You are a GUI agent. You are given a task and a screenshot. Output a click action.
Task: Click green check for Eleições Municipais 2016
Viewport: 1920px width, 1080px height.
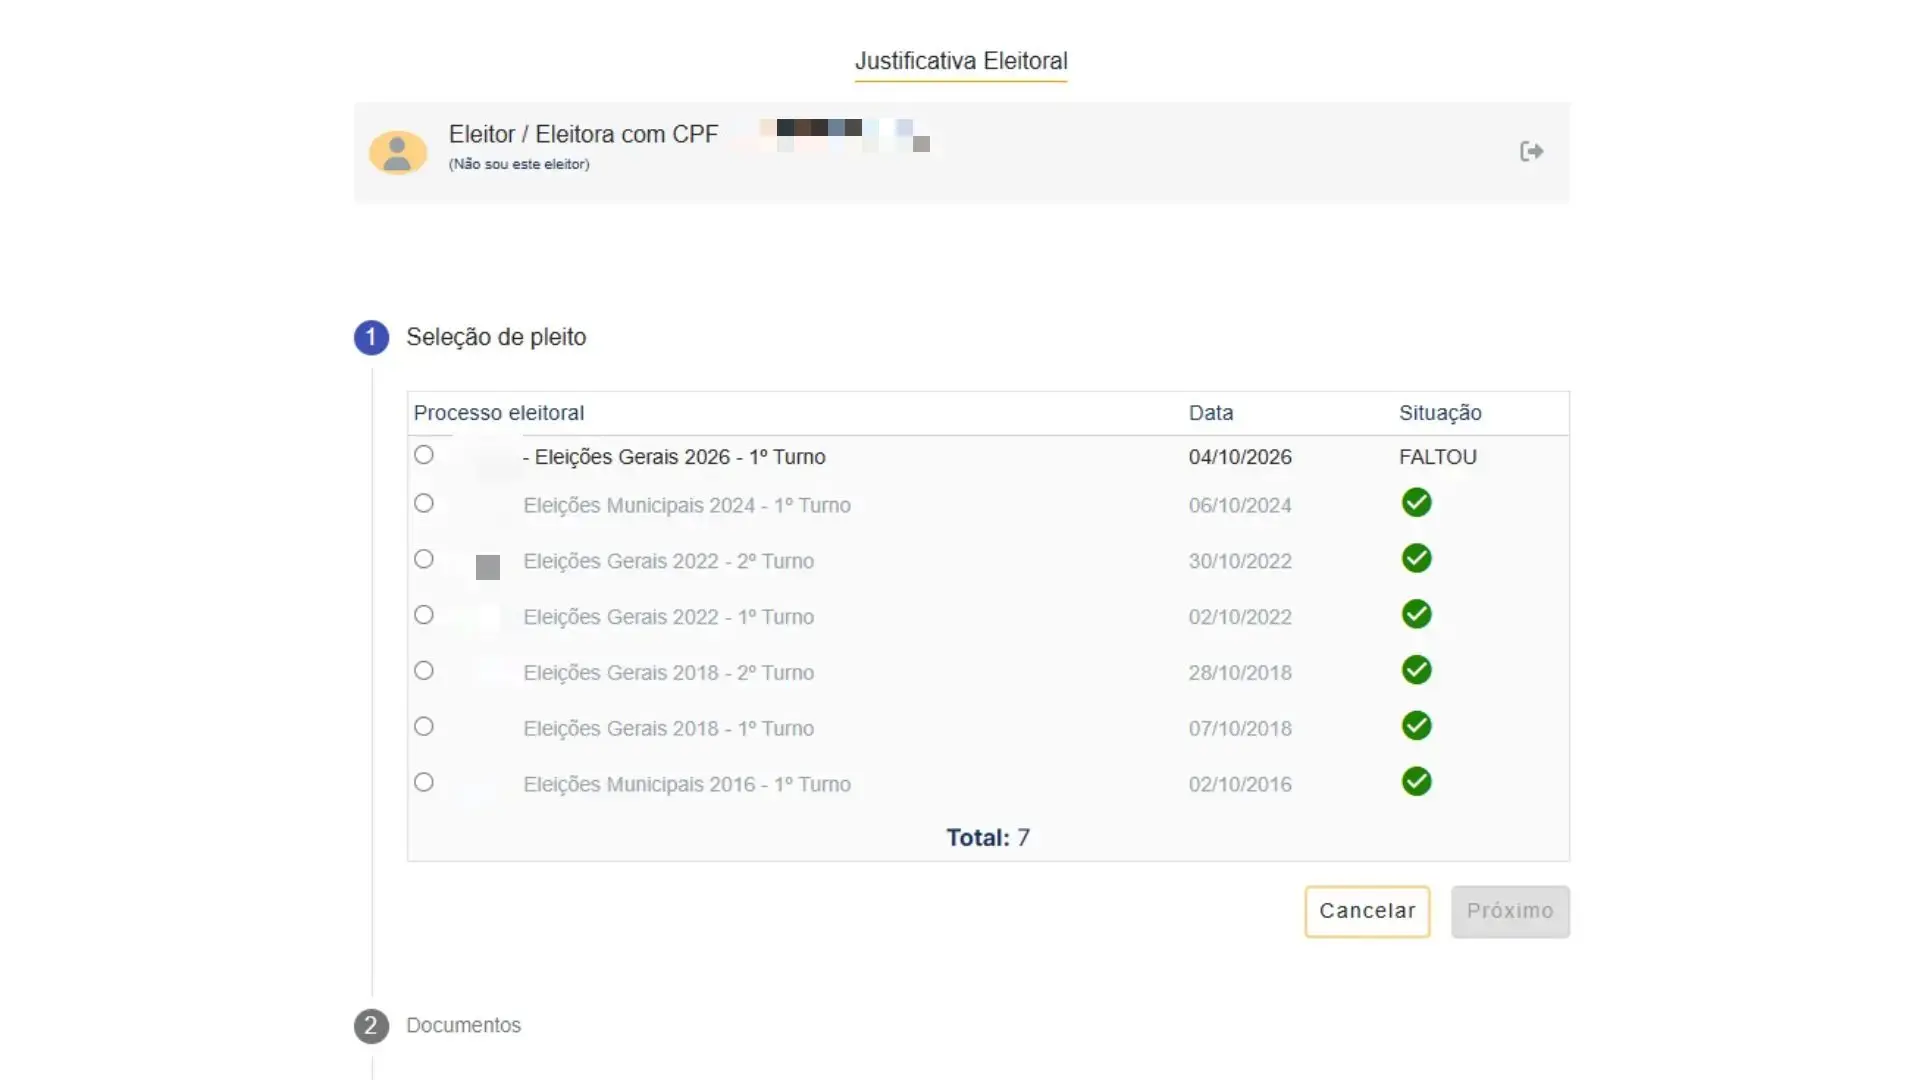[x=1416, y=782]
